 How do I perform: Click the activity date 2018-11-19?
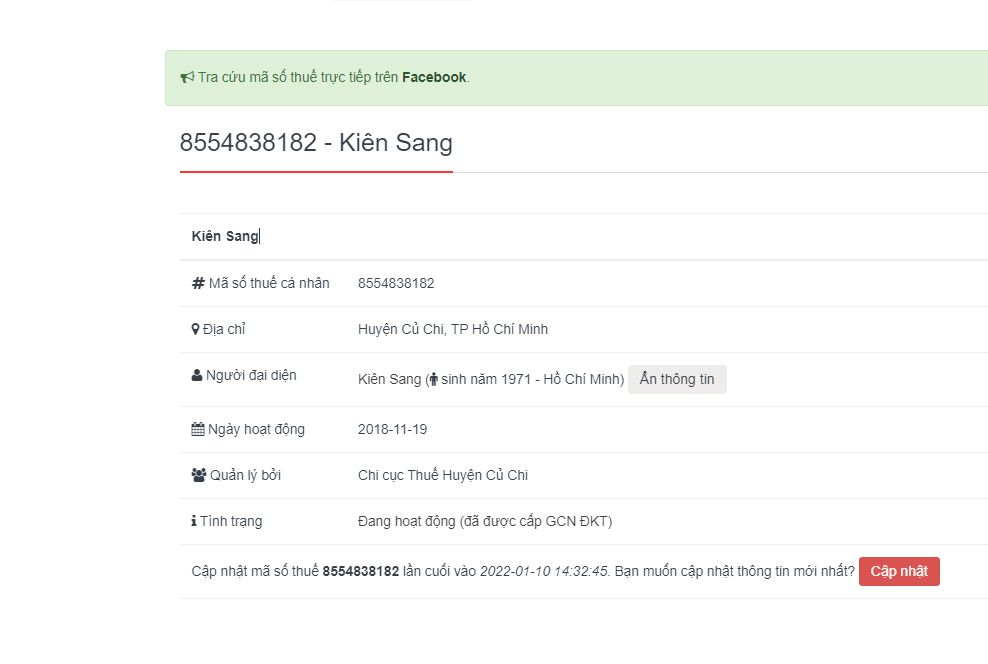392,429
